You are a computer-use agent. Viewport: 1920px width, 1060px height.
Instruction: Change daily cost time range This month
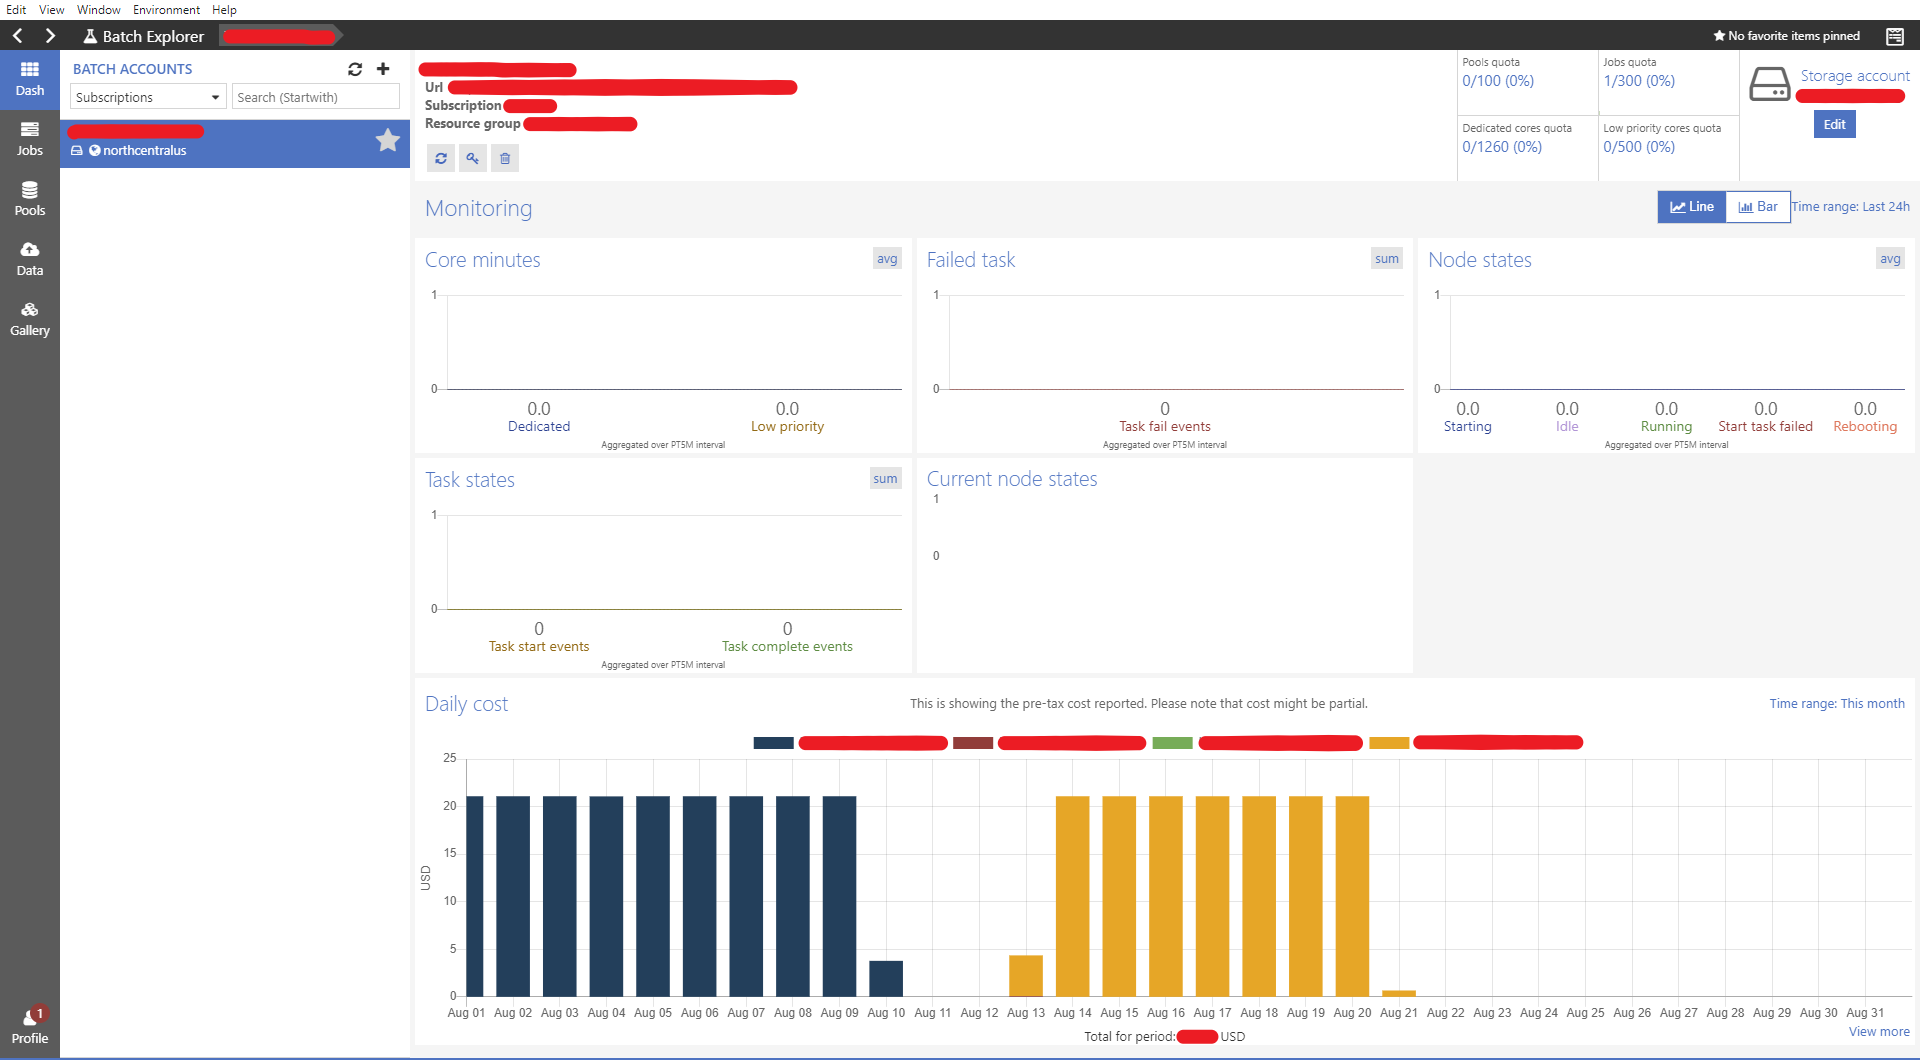1837,704
